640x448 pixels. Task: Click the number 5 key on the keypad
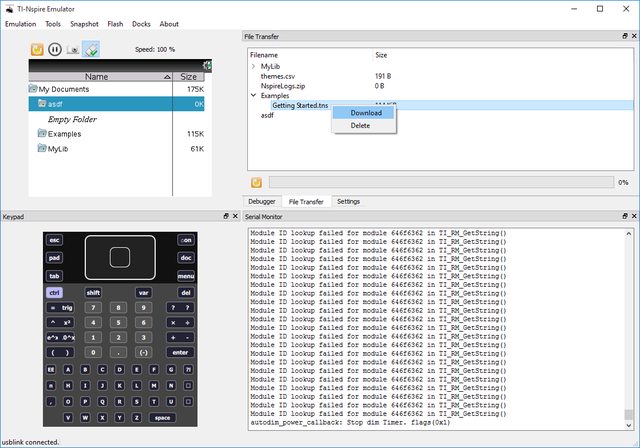click(118, 323)
